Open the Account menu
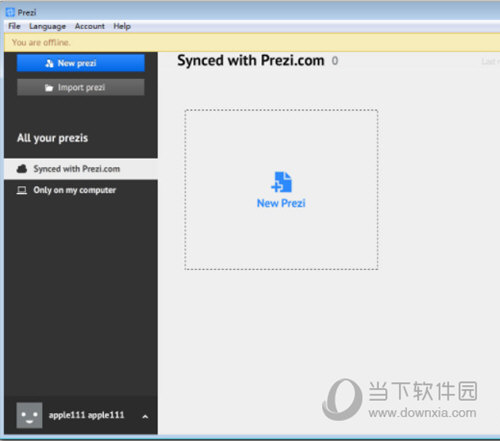 pyautogui.click(x=90, y=26)
